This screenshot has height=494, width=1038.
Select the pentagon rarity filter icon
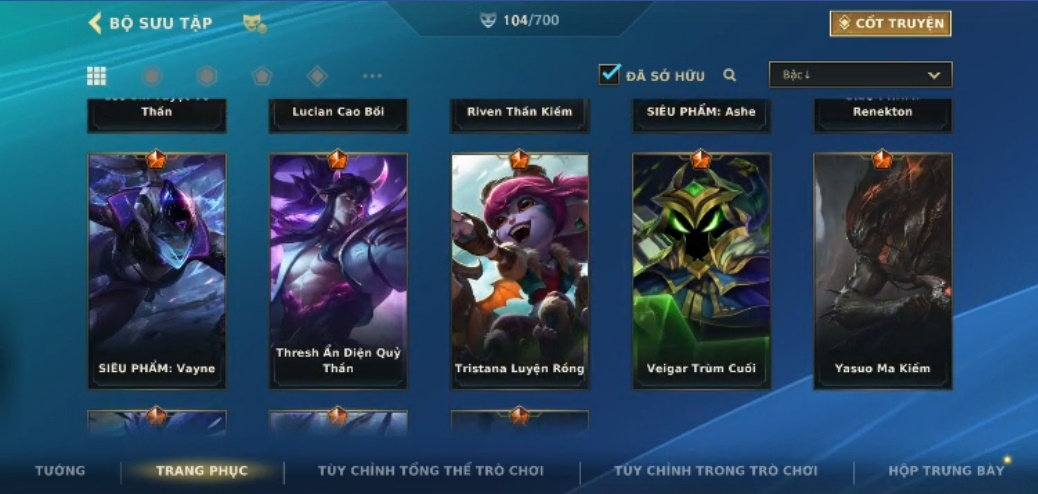262,76
